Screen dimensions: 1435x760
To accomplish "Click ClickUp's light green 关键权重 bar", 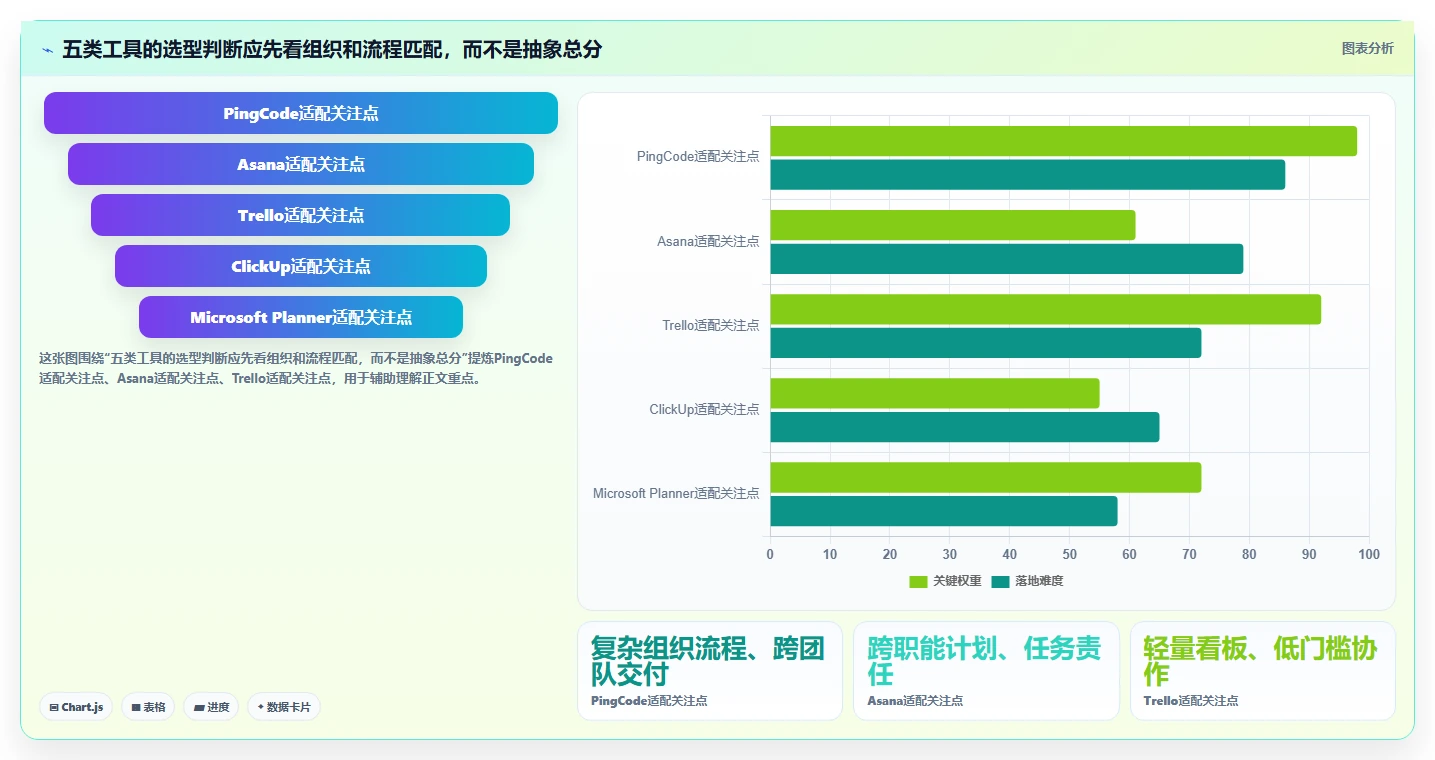I will [934, 393].
